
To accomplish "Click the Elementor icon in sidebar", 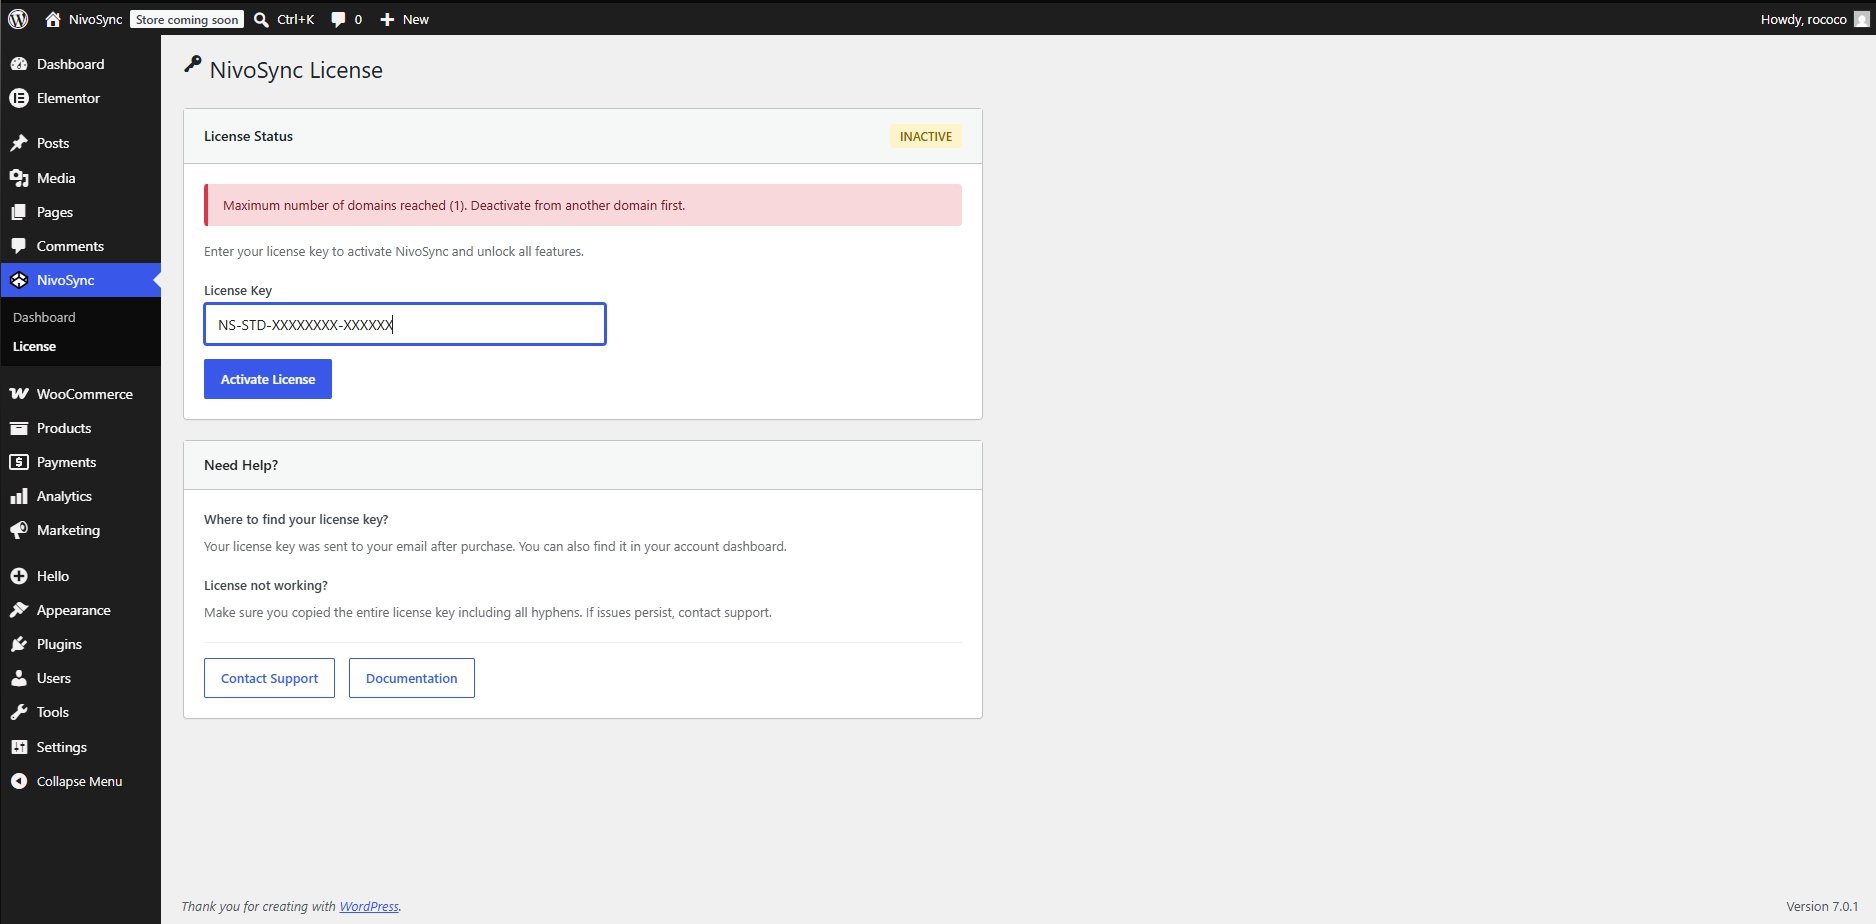I will click(19, 98).
